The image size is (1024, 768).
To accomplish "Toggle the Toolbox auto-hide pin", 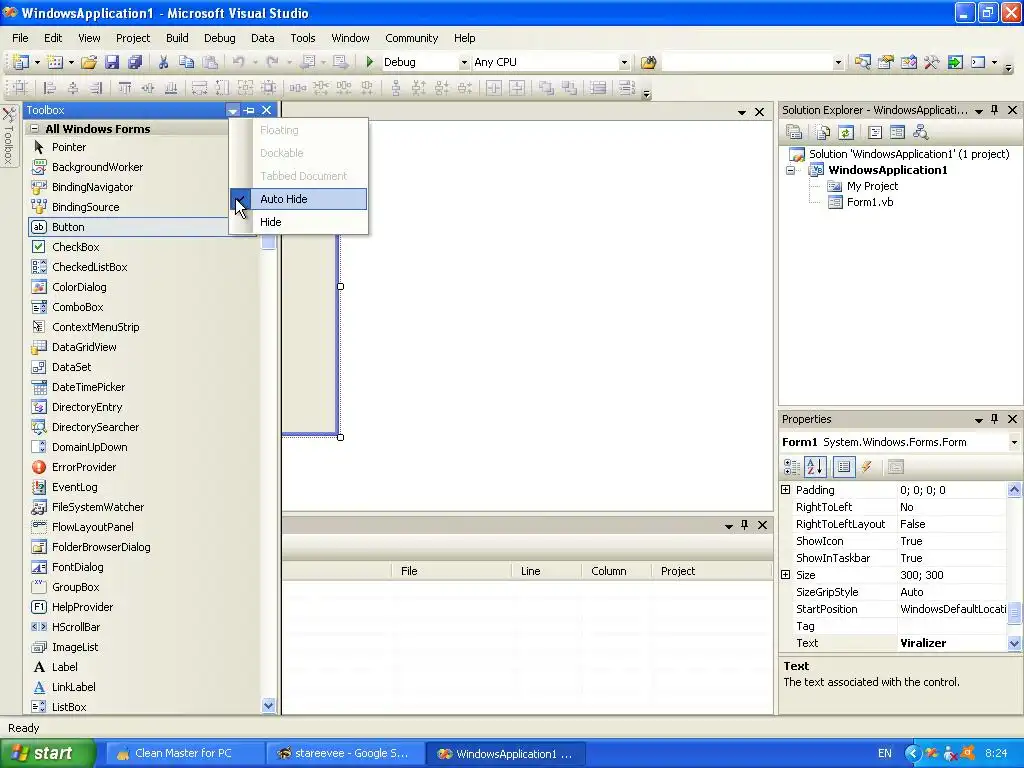I will tap(249, 110).
